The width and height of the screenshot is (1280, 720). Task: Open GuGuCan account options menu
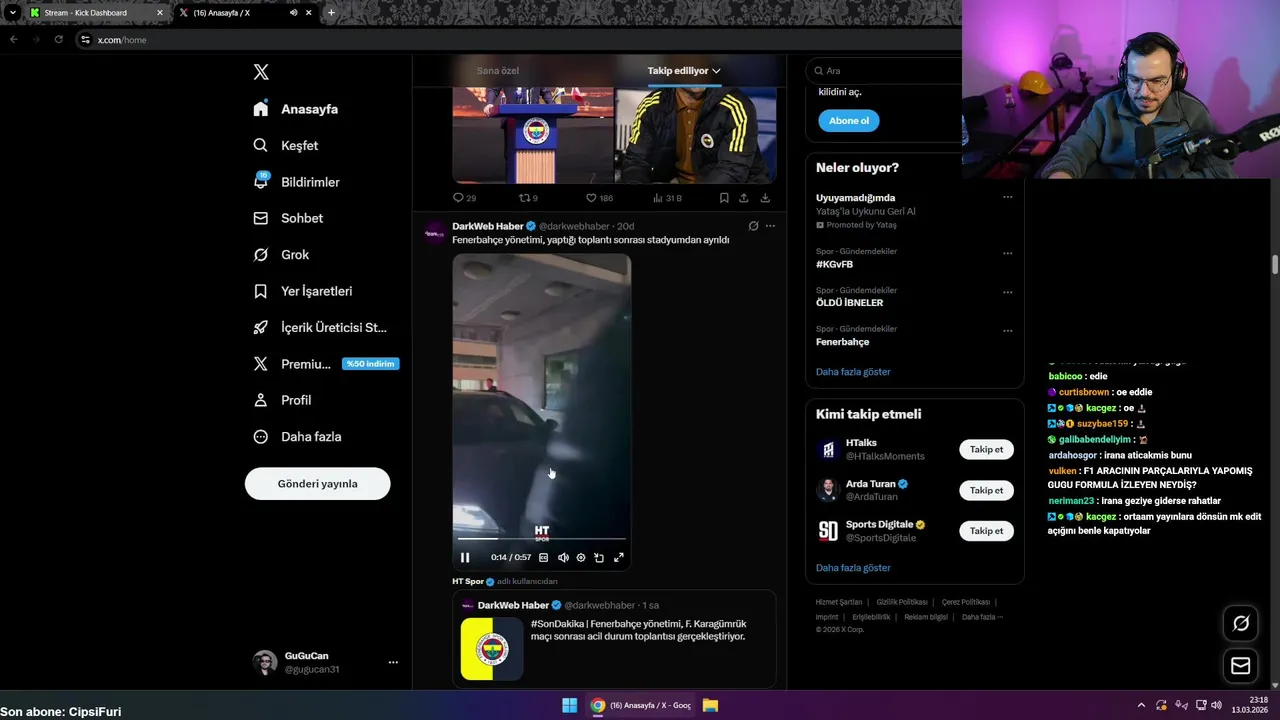tap(393, 662)
